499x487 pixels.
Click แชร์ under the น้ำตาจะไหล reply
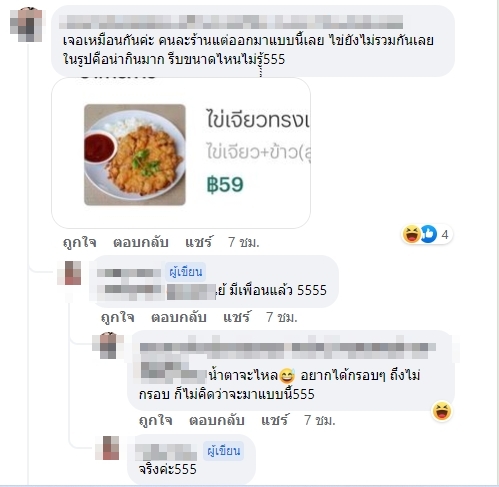pos(274,420)
